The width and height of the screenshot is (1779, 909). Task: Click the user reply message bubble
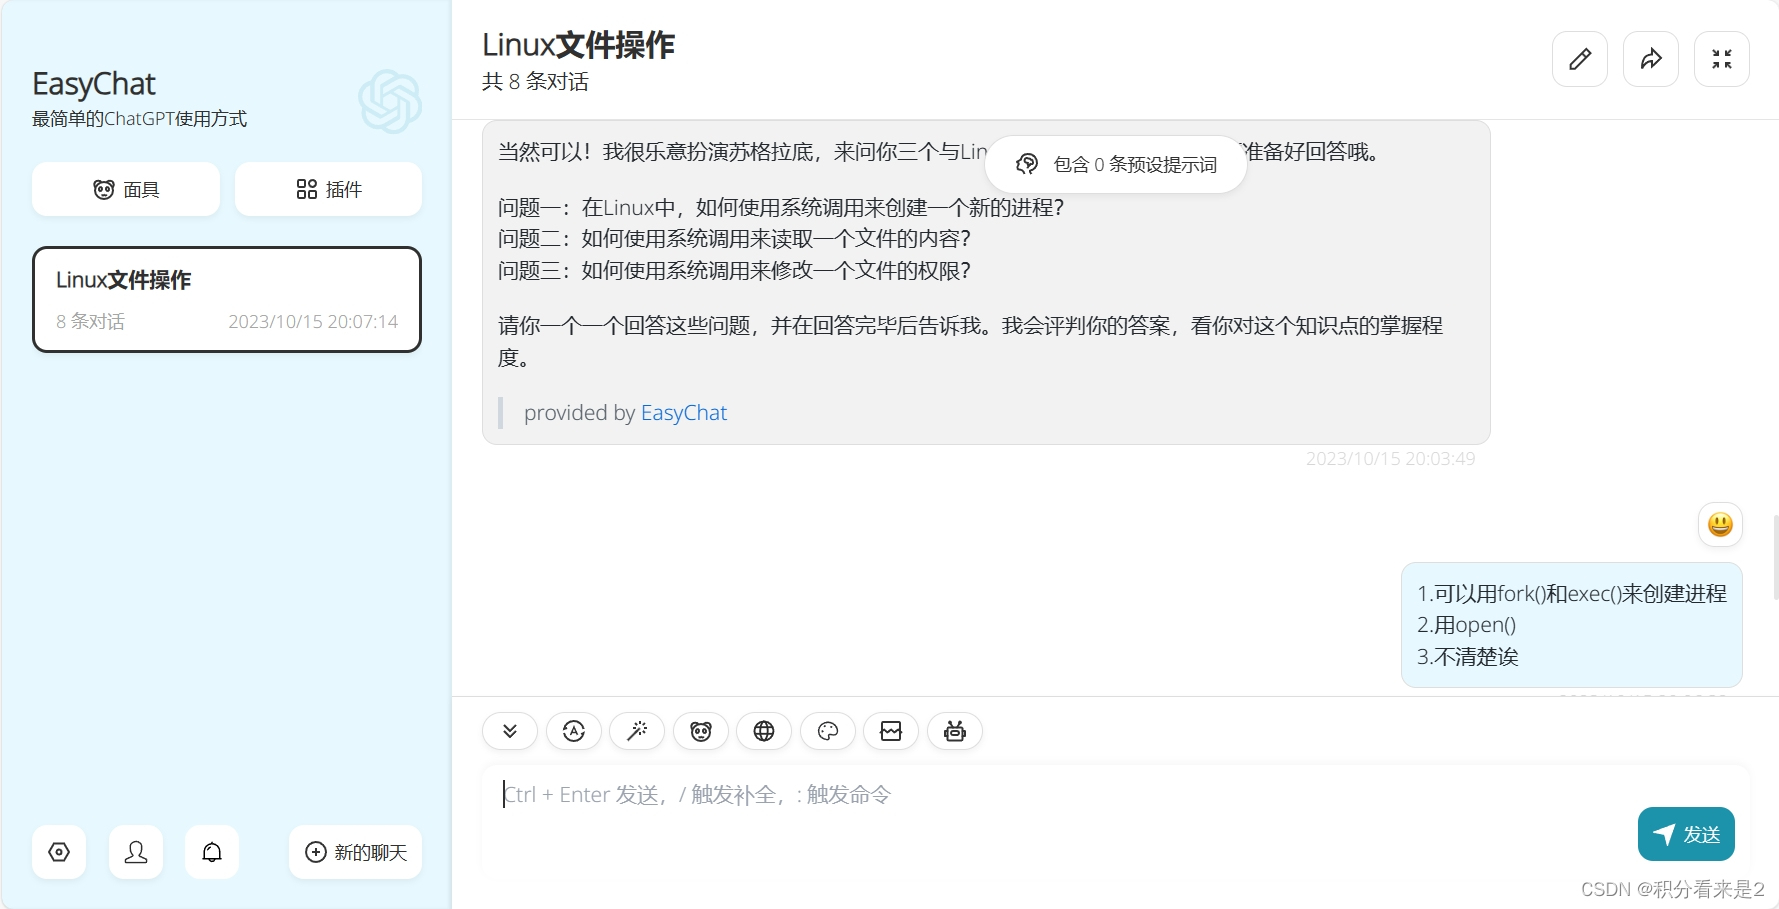(1572, 625)
